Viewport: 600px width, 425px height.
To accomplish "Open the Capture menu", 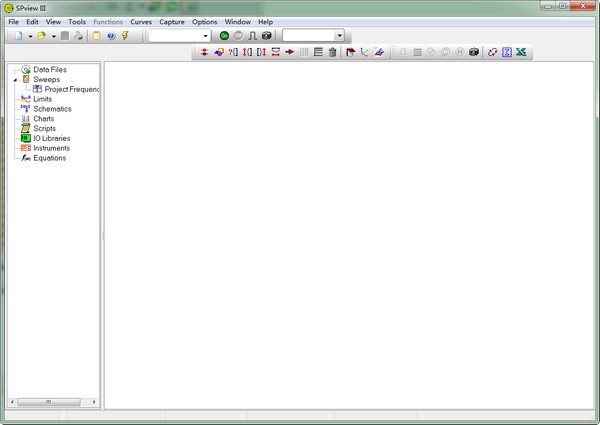I will coord(172,22).
